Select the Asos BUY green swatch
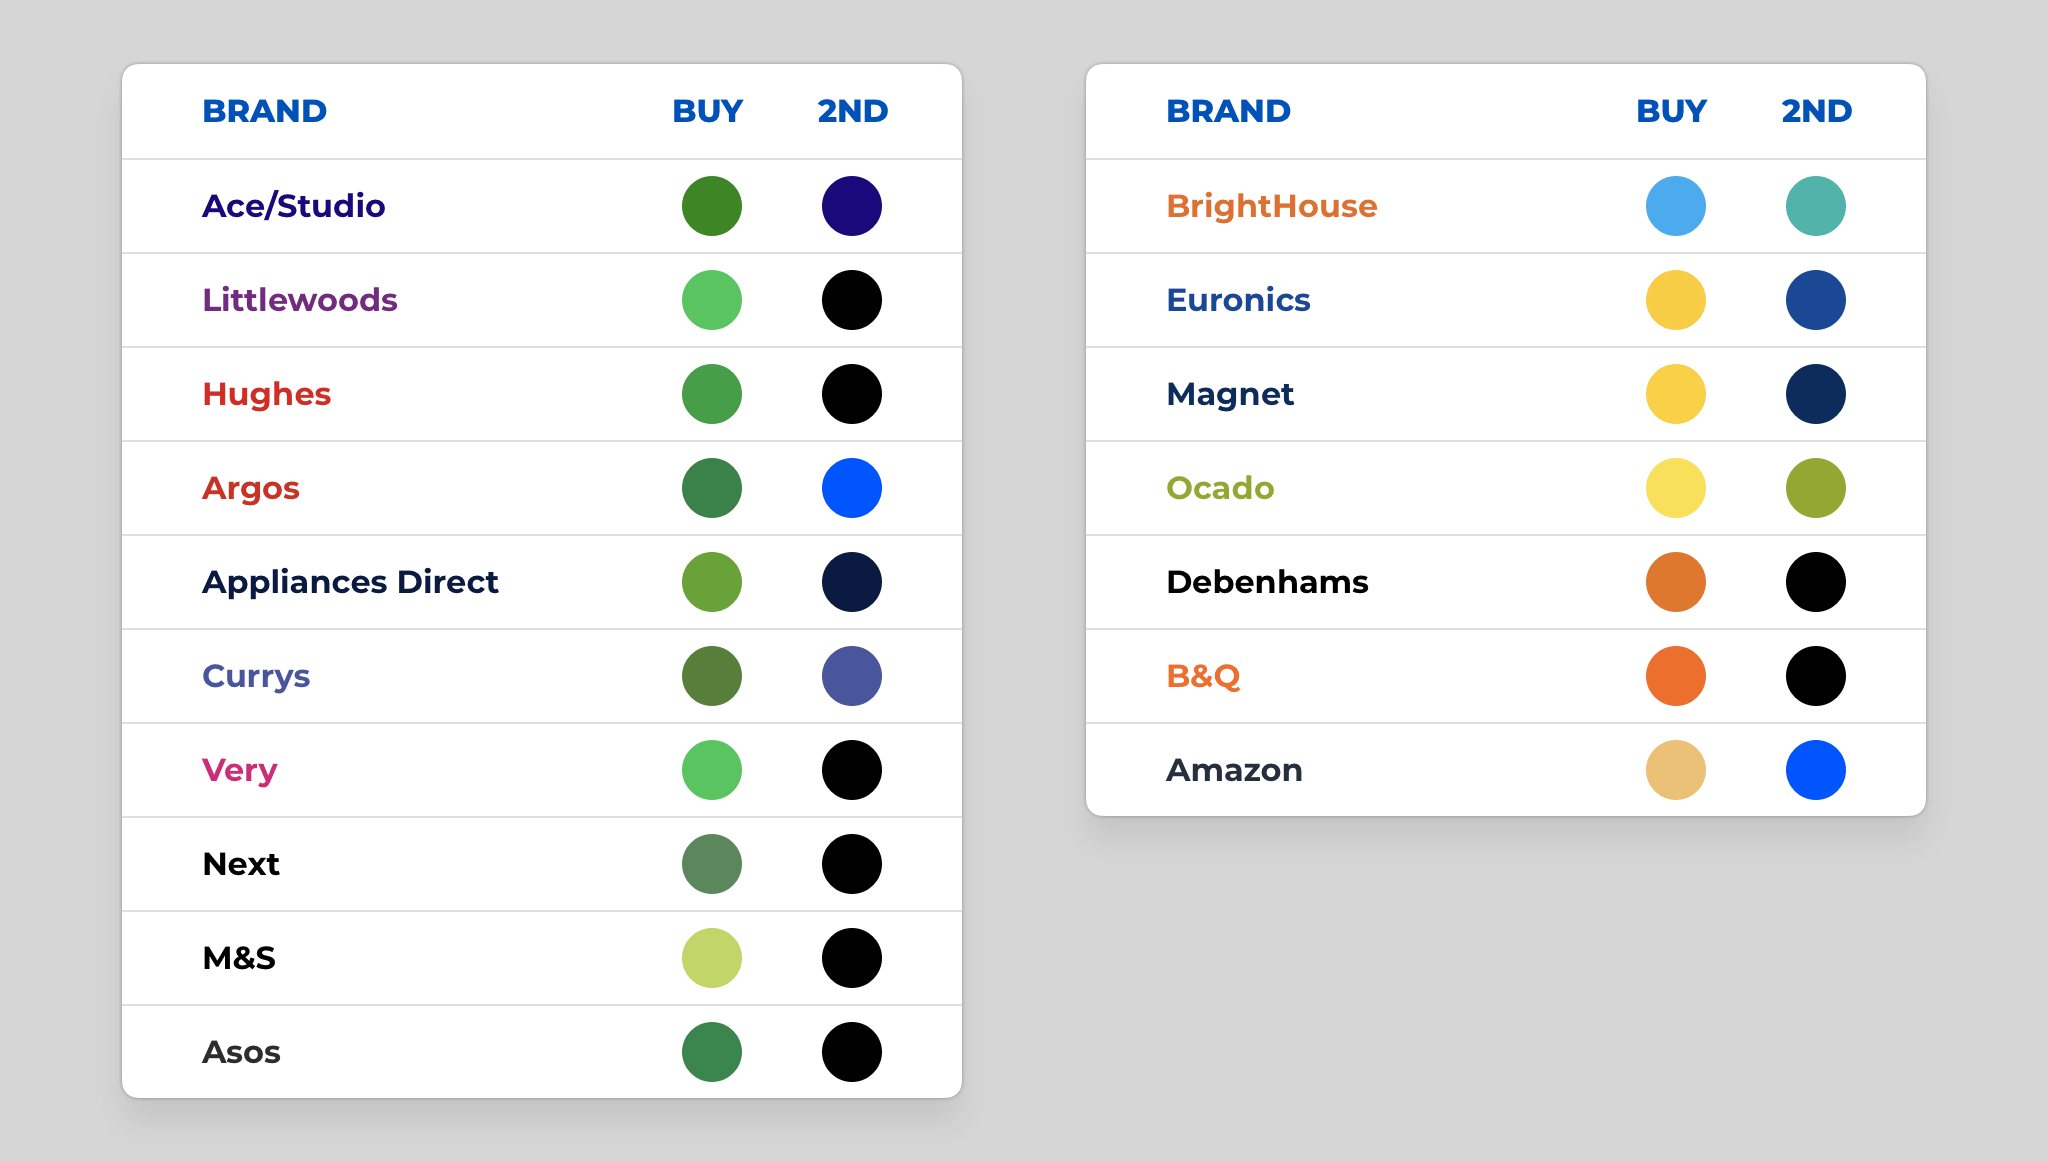Screen dimensions: 2048x1162 click(711, 1052)
